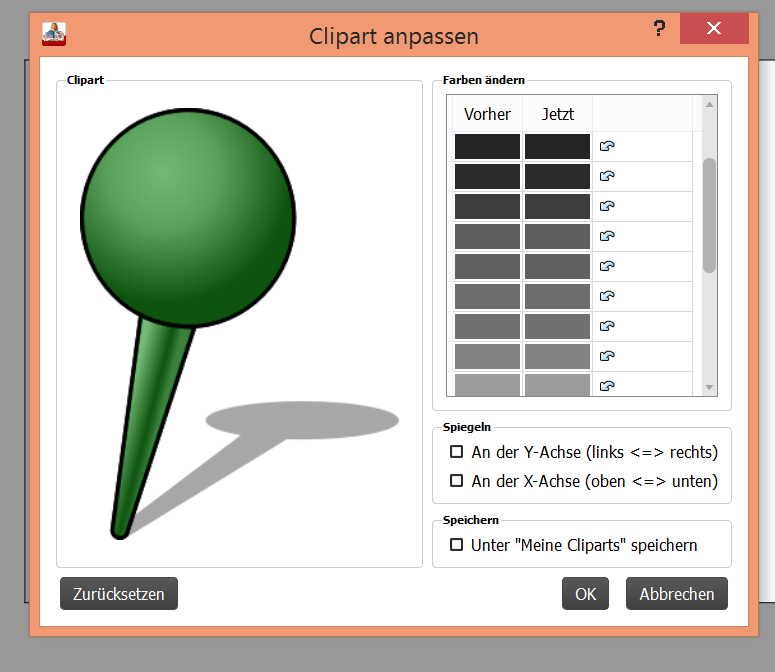Click the Vorher column header
The height and width of the screenshot is (672, 775).
(487, 114)
